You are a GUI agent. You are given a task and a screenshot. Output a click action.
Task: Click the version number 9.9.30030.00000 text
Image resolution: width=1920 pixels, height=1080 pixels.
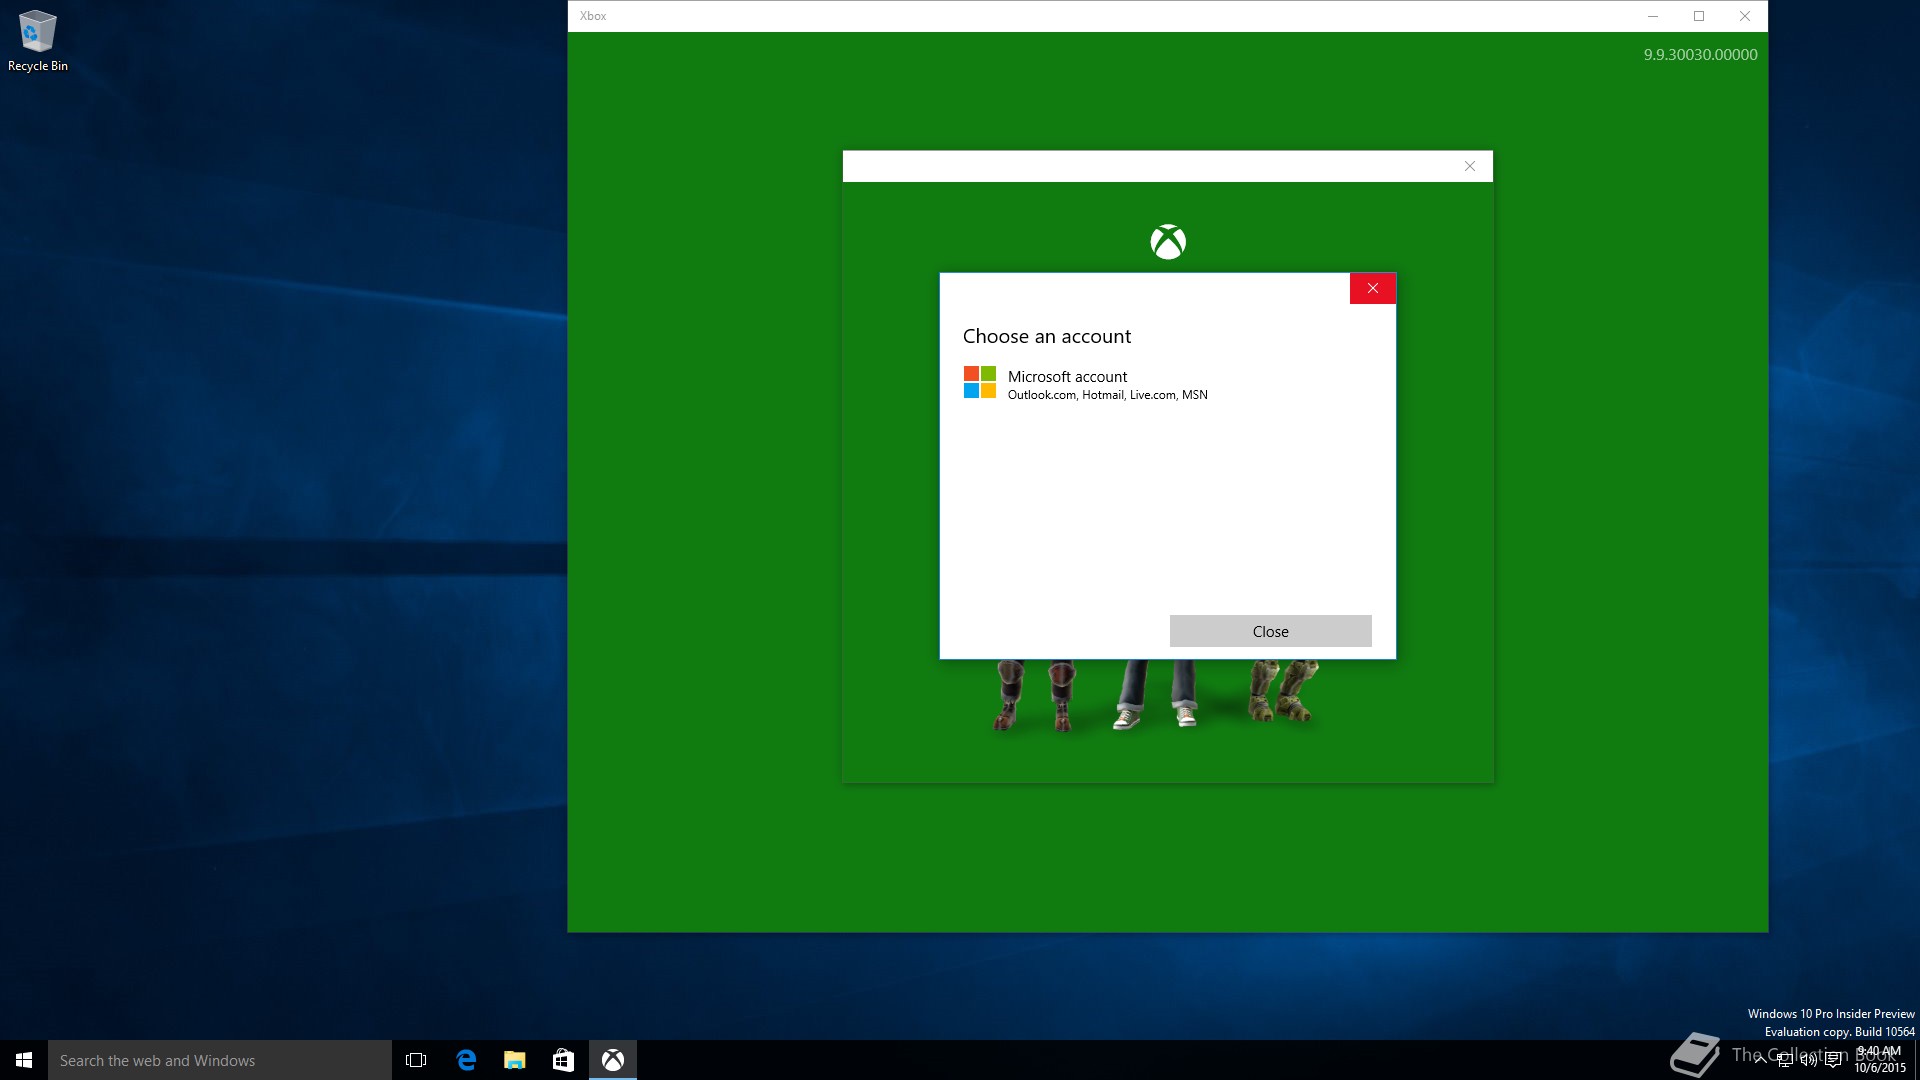coord(1700,55)
